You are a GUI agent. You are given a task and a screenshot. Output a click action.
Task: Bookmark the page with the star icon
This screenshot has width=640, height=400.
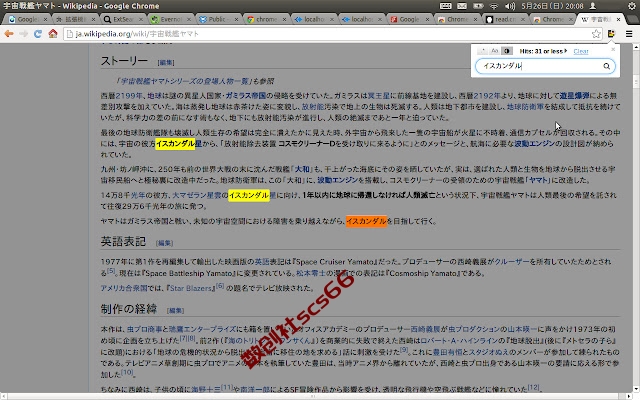pos(596,34)
